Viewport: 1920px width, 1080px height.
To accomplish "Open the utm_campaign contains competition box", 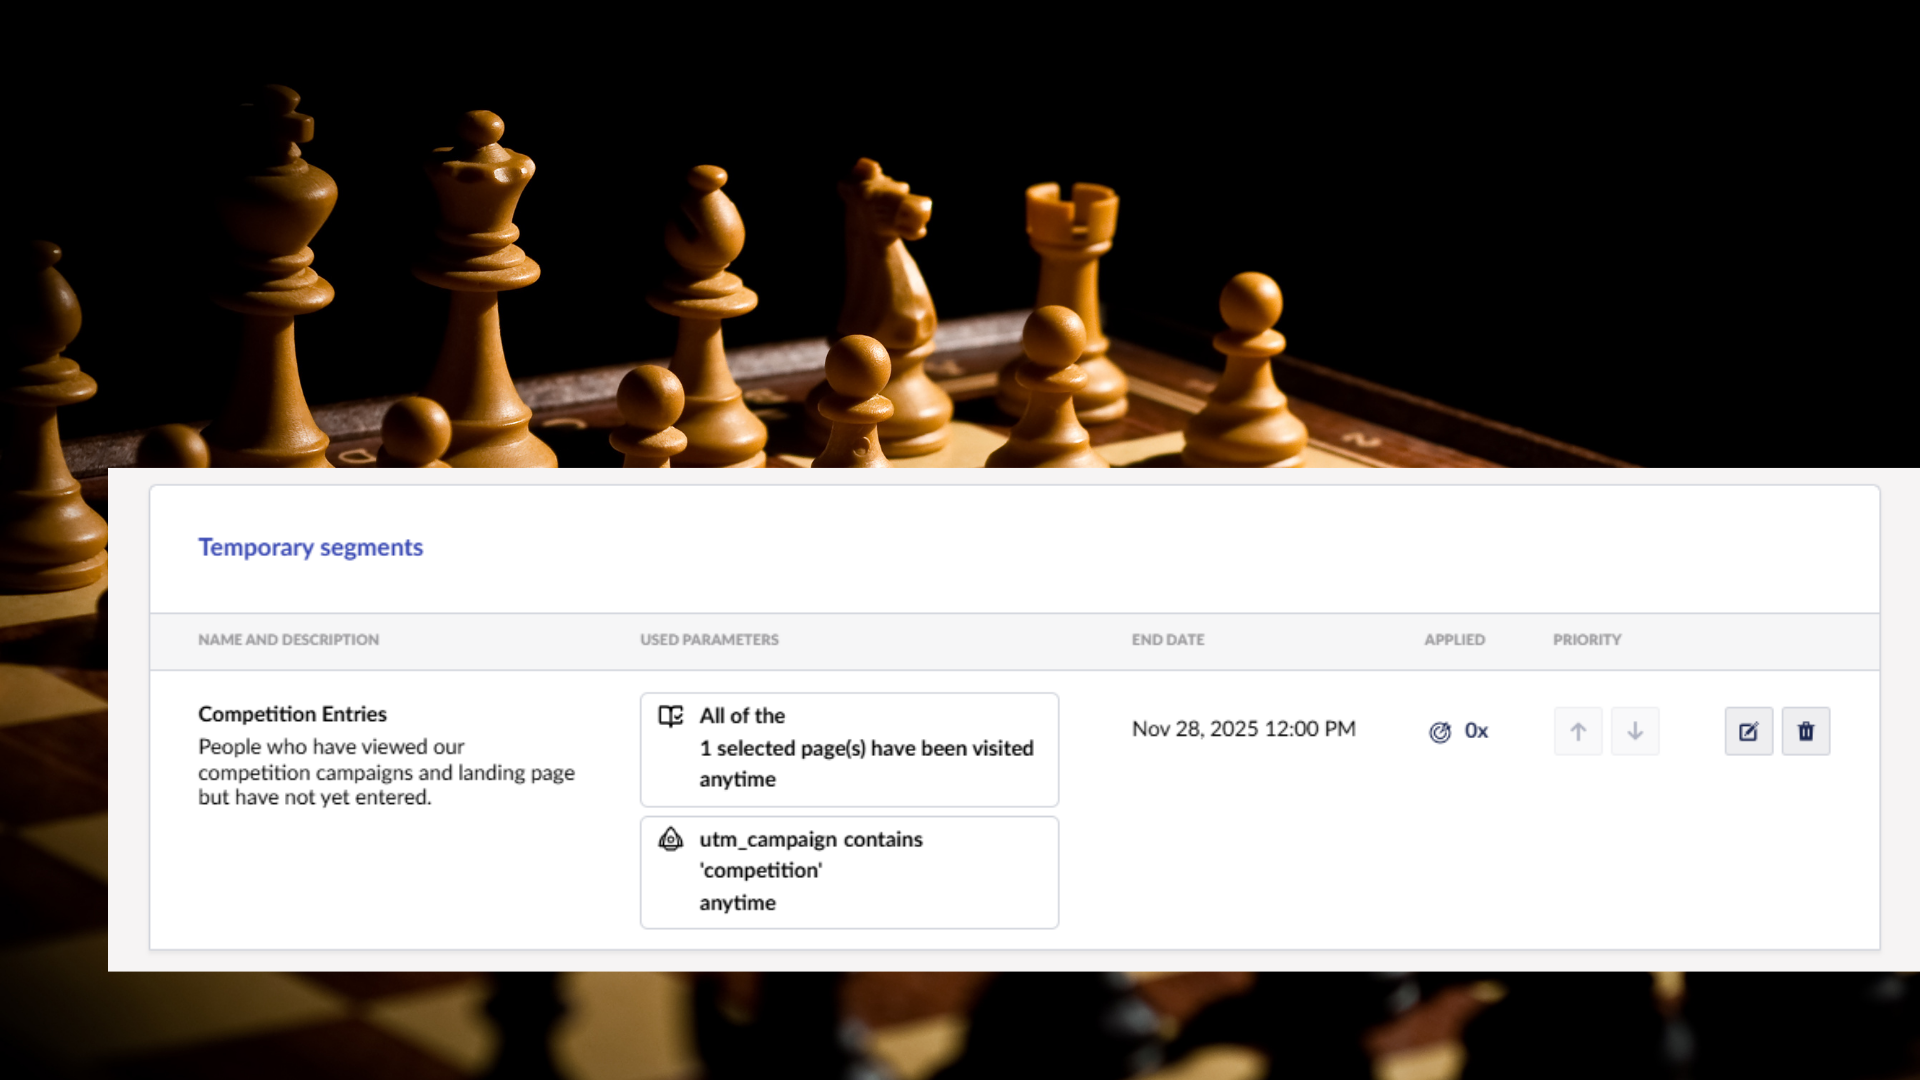I will 849,872.
